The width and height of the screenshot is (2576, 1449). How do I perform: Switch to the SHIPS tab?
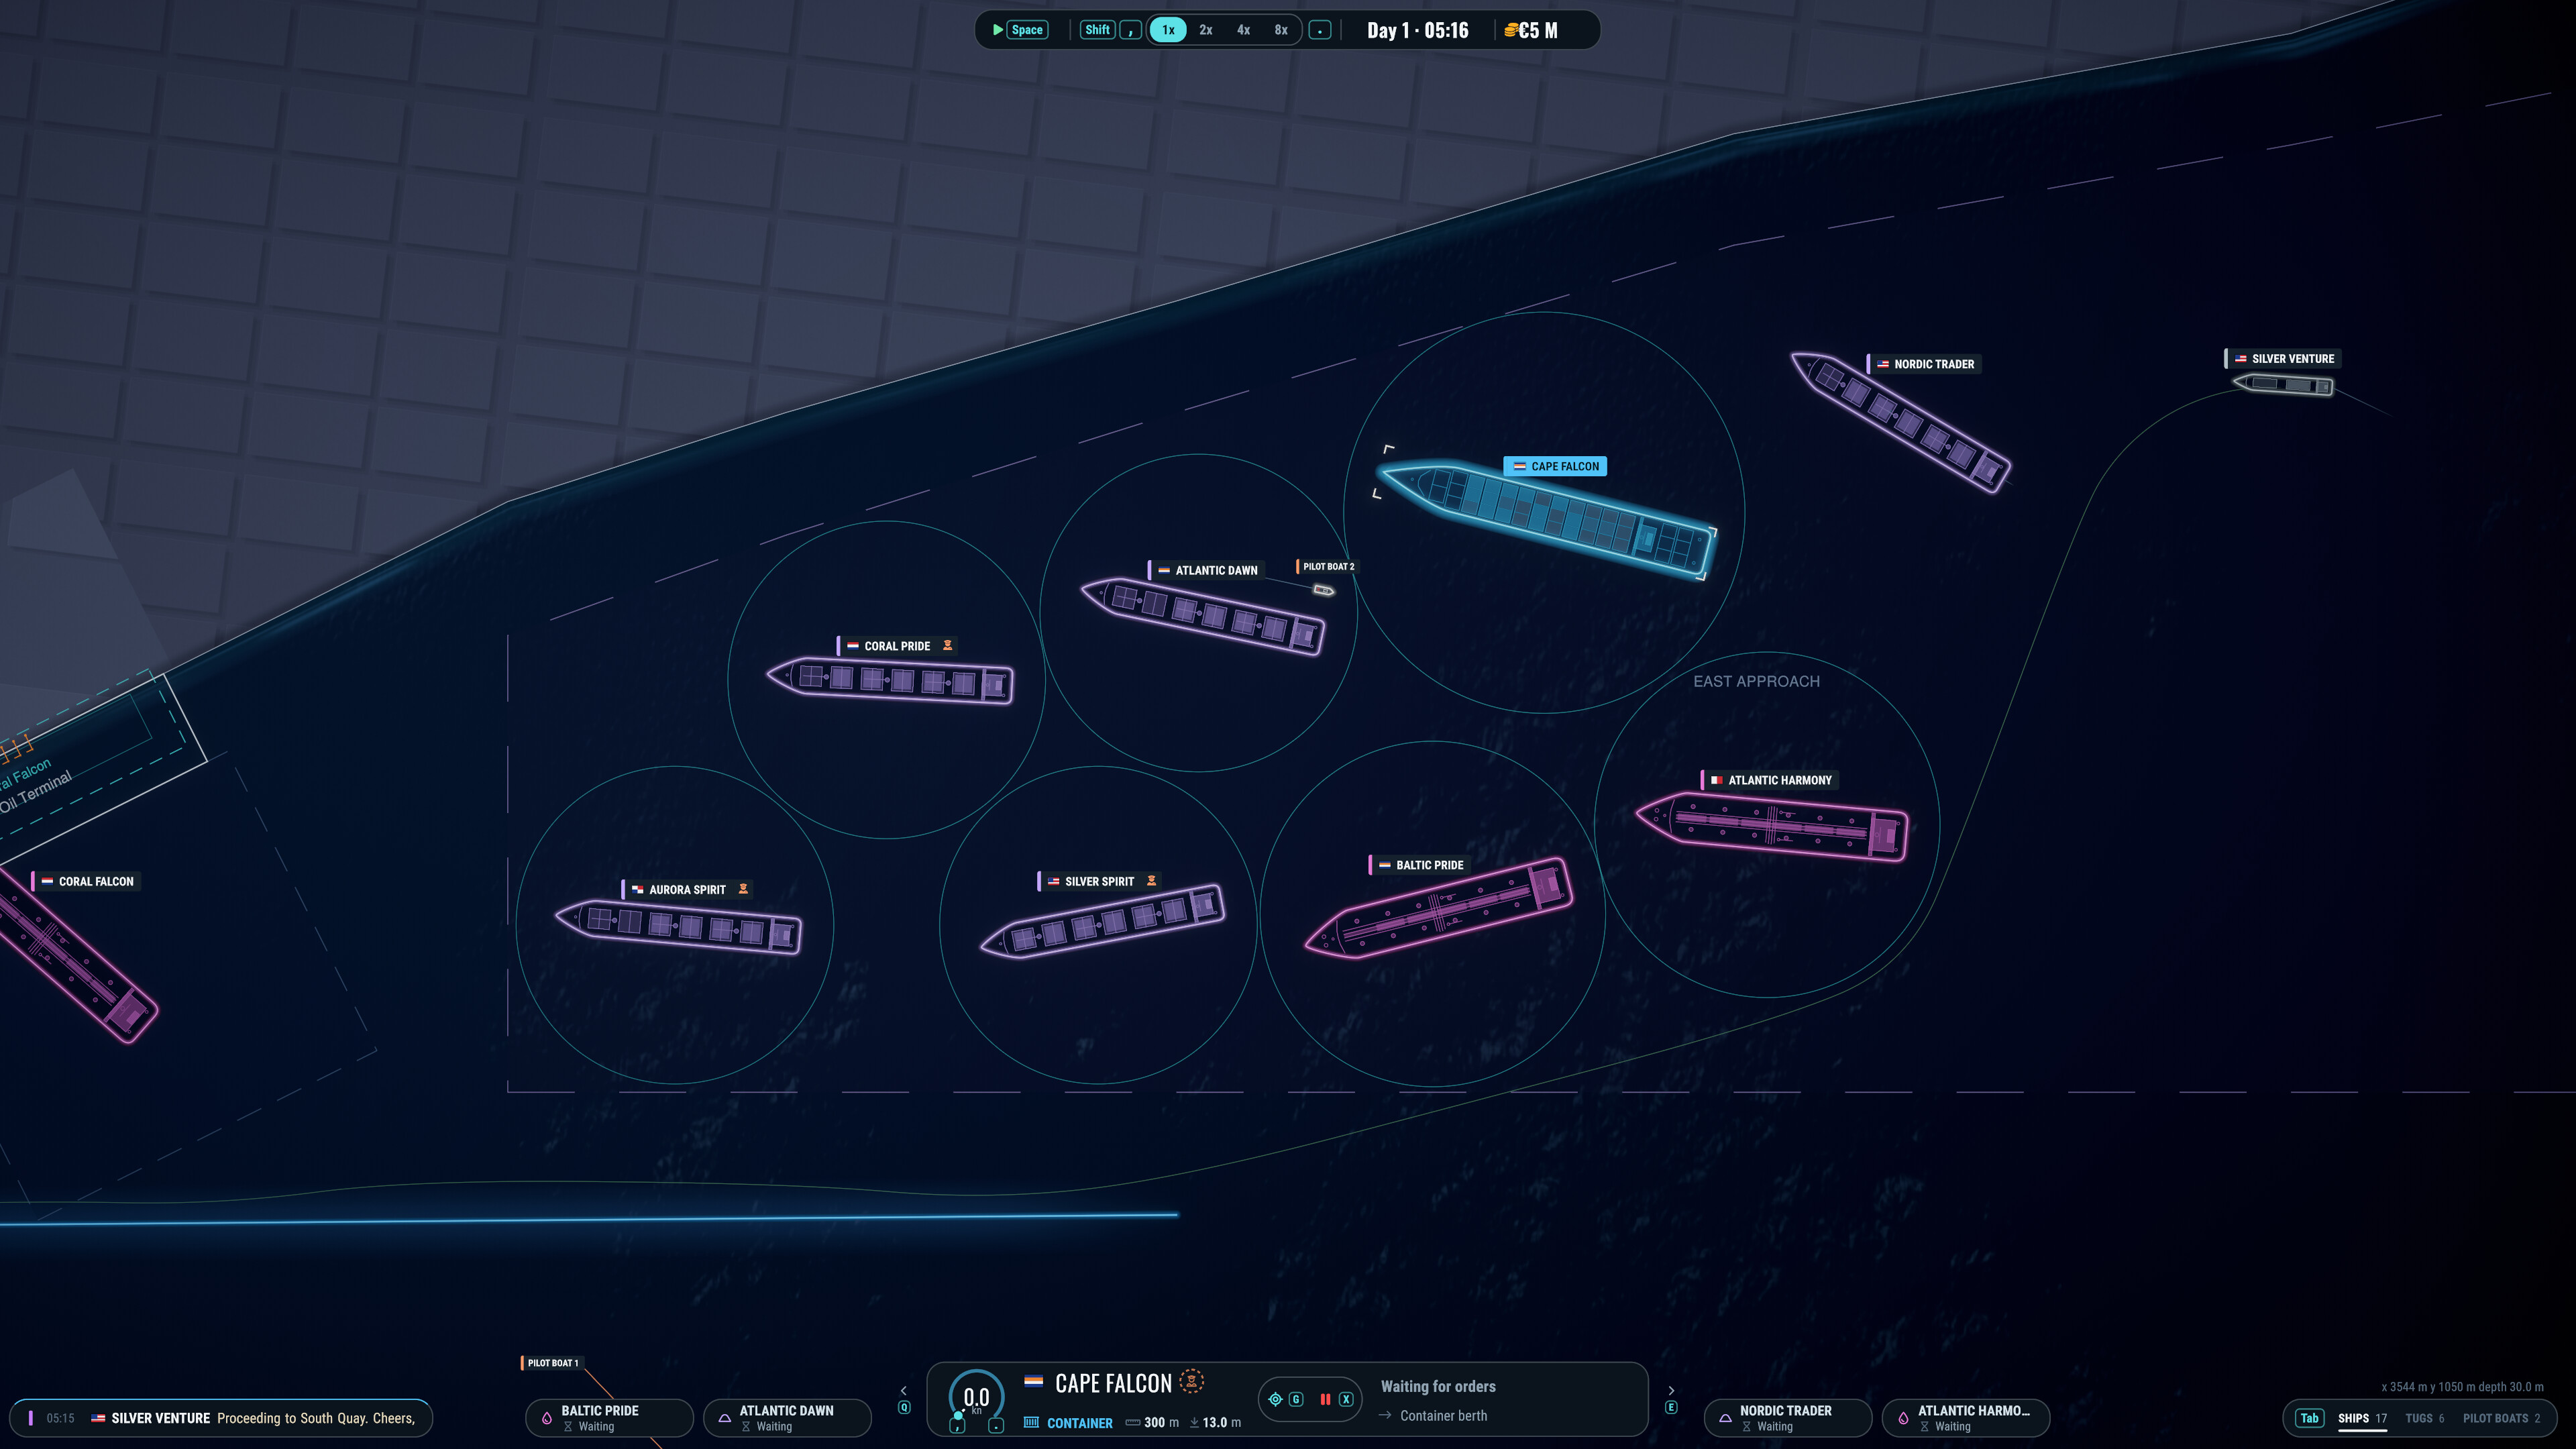(x=2361, y=1418)
